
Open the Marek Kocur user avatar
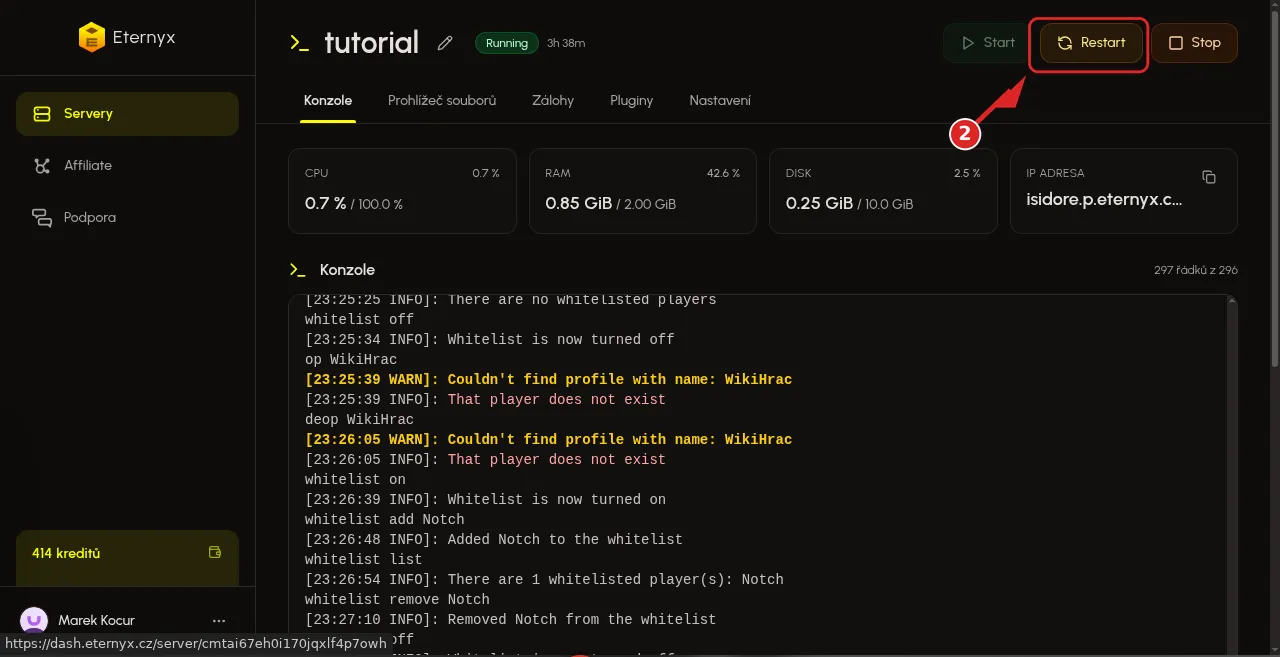(x=34, y=621)
